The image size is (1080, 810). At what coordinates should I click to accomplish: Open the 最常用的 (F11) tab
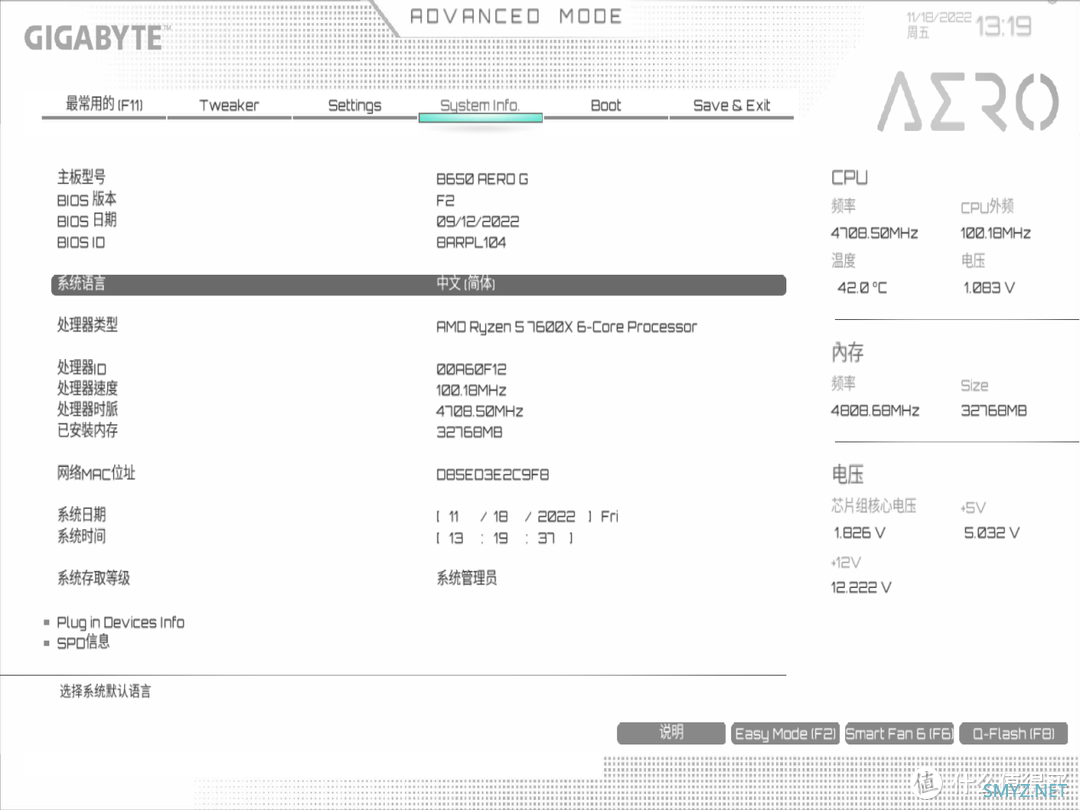click(x=104, y=105)
